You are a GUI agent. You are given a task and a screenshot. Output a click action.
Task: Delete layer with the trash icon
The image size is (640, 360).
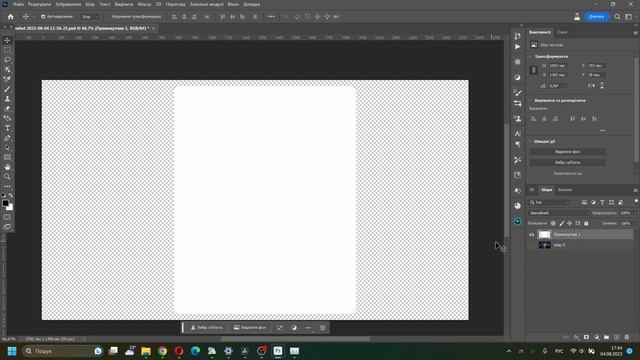627,337
